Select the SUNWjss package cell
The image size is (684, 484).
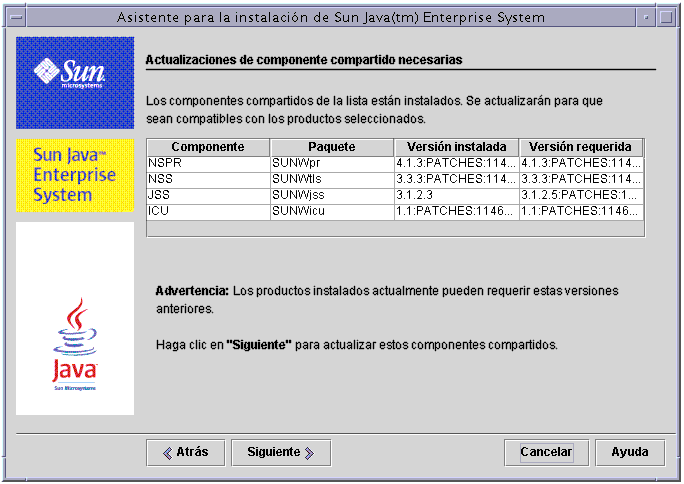332,196
